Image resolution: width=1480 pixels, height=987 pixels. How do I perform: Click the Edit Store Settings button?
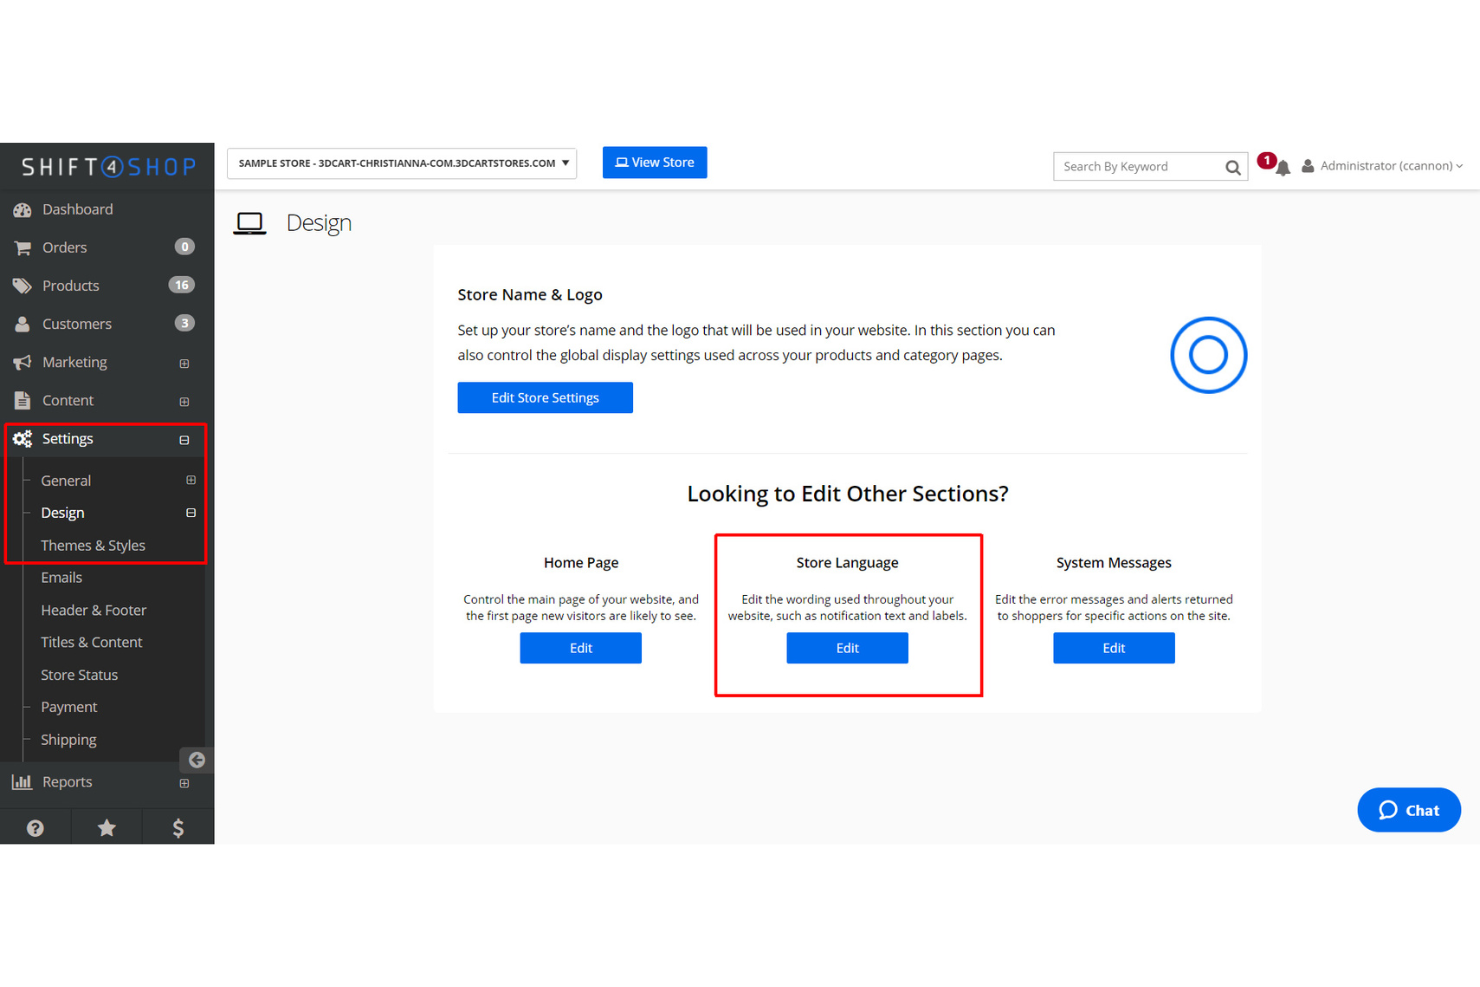pyautogui.click(x=544, y=397)
